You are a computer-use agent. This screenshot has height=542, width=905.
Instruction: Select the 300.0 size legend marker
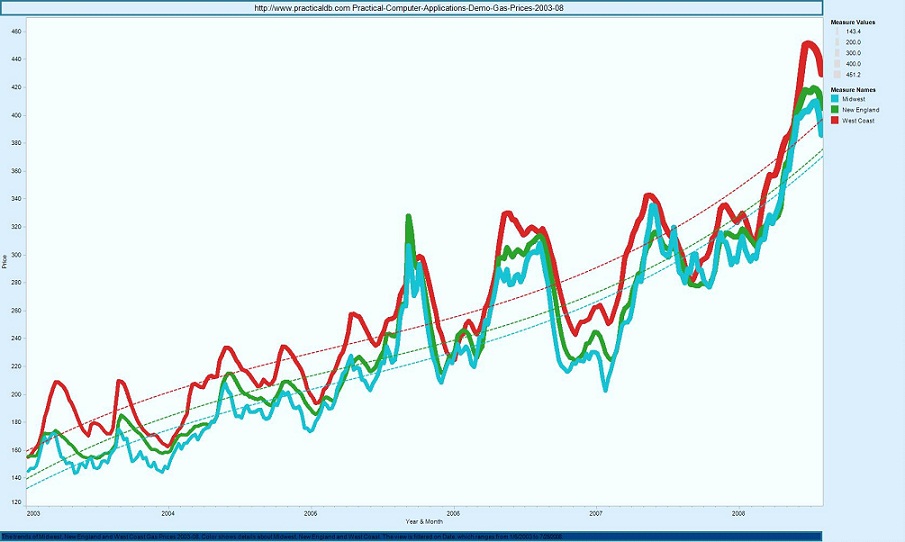[x=836, y=53]
